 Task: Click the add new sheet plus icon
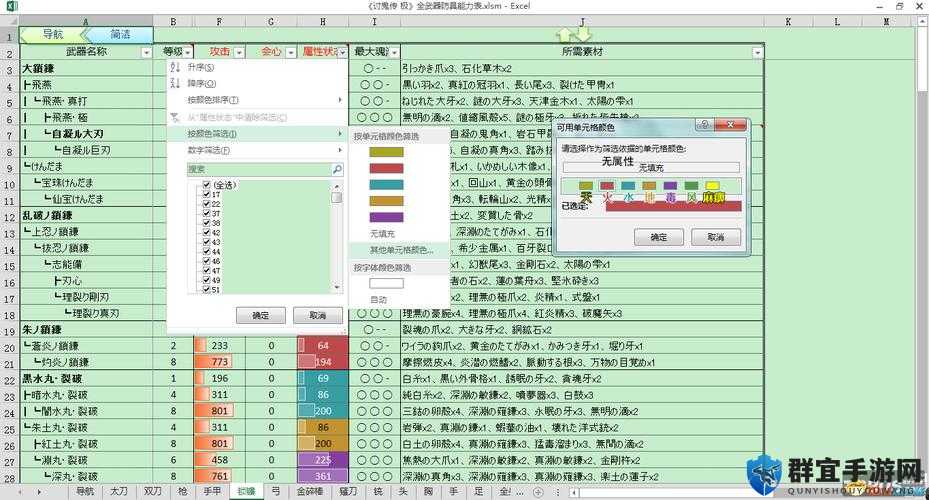coord(538,492)
